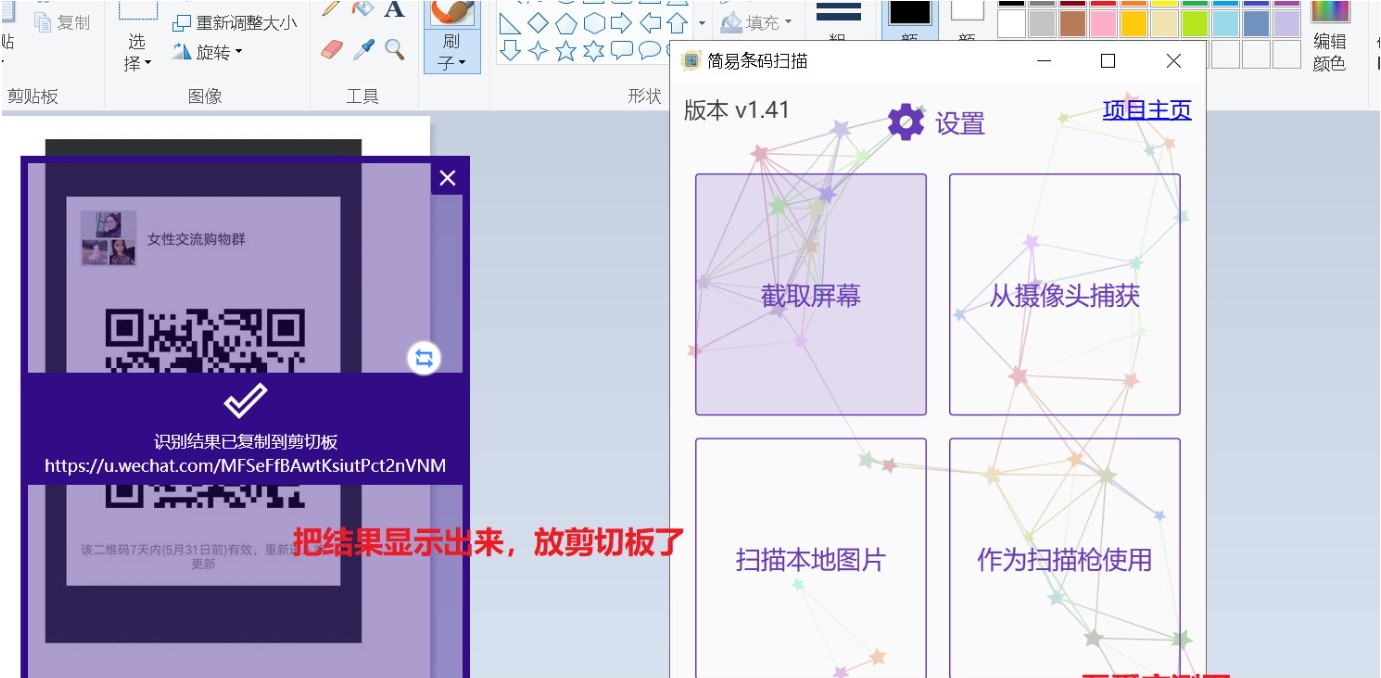Viewport: 1381px width, 678px height.
Task: Select the Pencil tool in Paint
Action: click(333, 10)
